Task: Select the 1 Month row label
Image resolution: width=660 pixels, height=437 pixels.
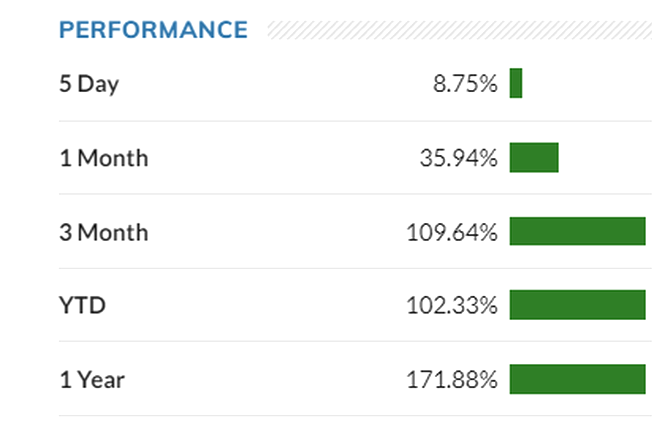Action: pyautogui.click(x=104, y=158)
